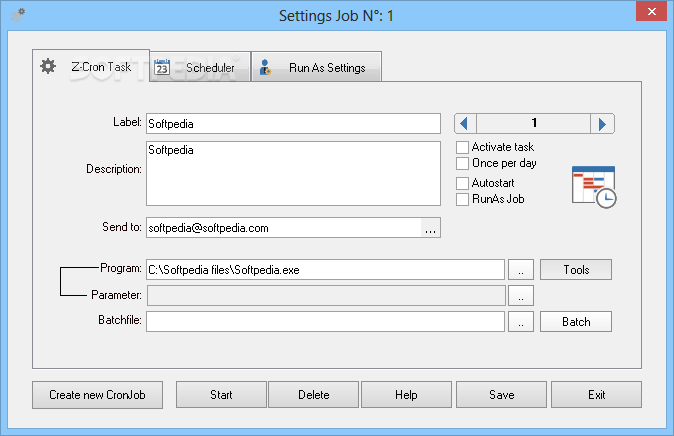Browse for a Batchfile
Image resolution: width=674 pixels, height=436 pixels.
click(x=521, y=322)
